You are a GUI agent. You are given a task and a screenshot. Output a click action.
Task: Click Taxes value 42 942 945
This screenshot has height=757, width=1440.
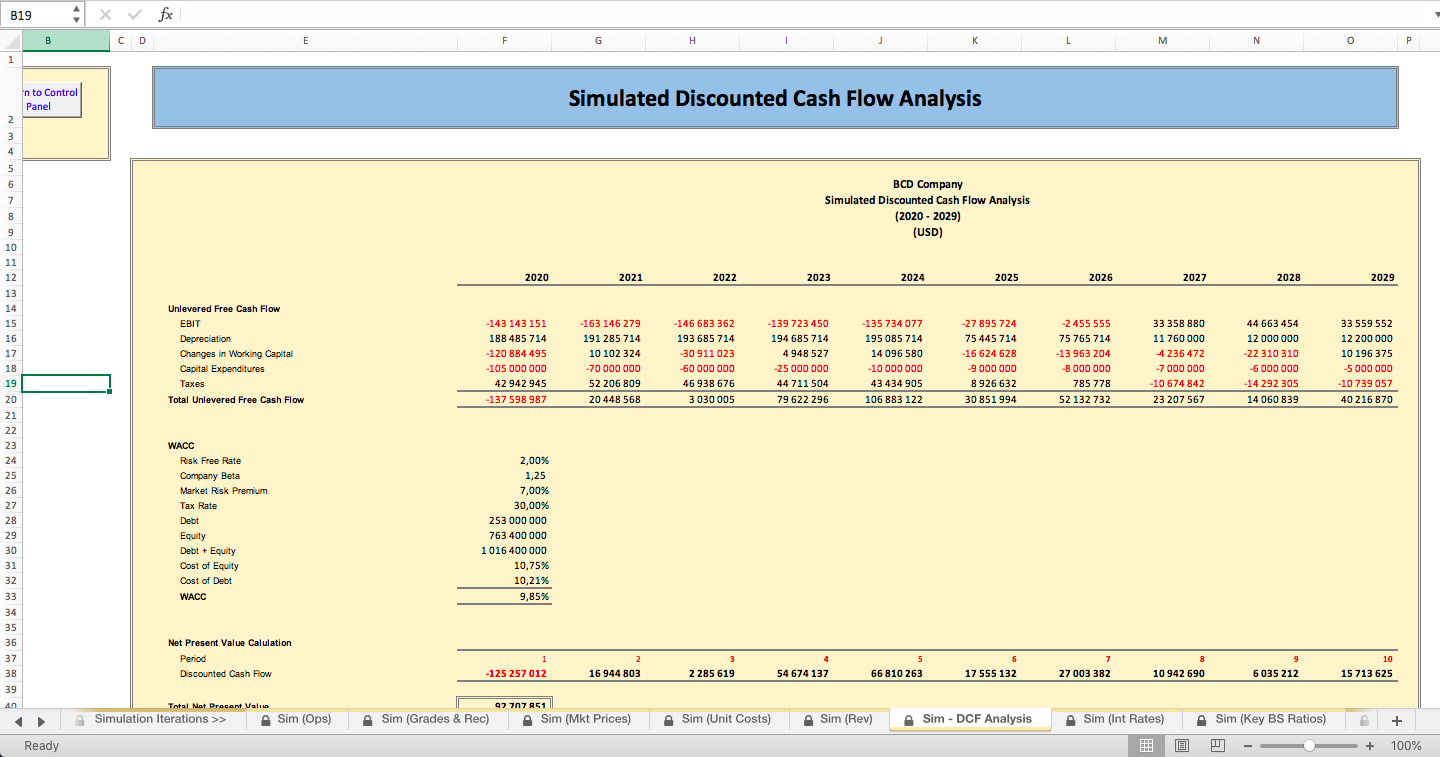tap(520, 384)
